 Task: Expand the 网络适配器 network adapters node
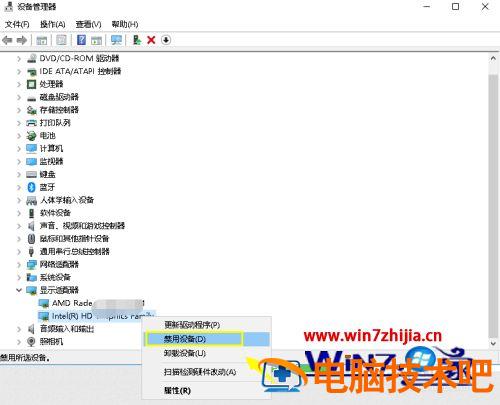[x=19, y=265]
